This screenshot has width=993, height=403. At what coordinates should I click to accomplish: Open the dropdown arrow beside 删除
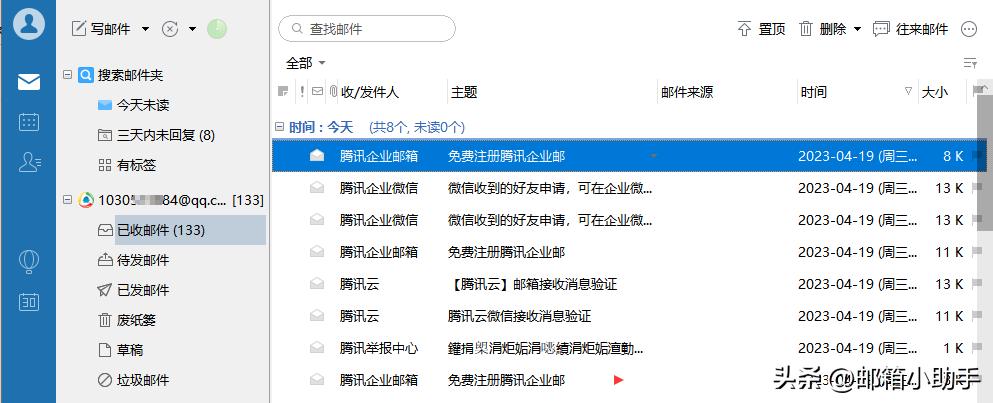(857, 29)
